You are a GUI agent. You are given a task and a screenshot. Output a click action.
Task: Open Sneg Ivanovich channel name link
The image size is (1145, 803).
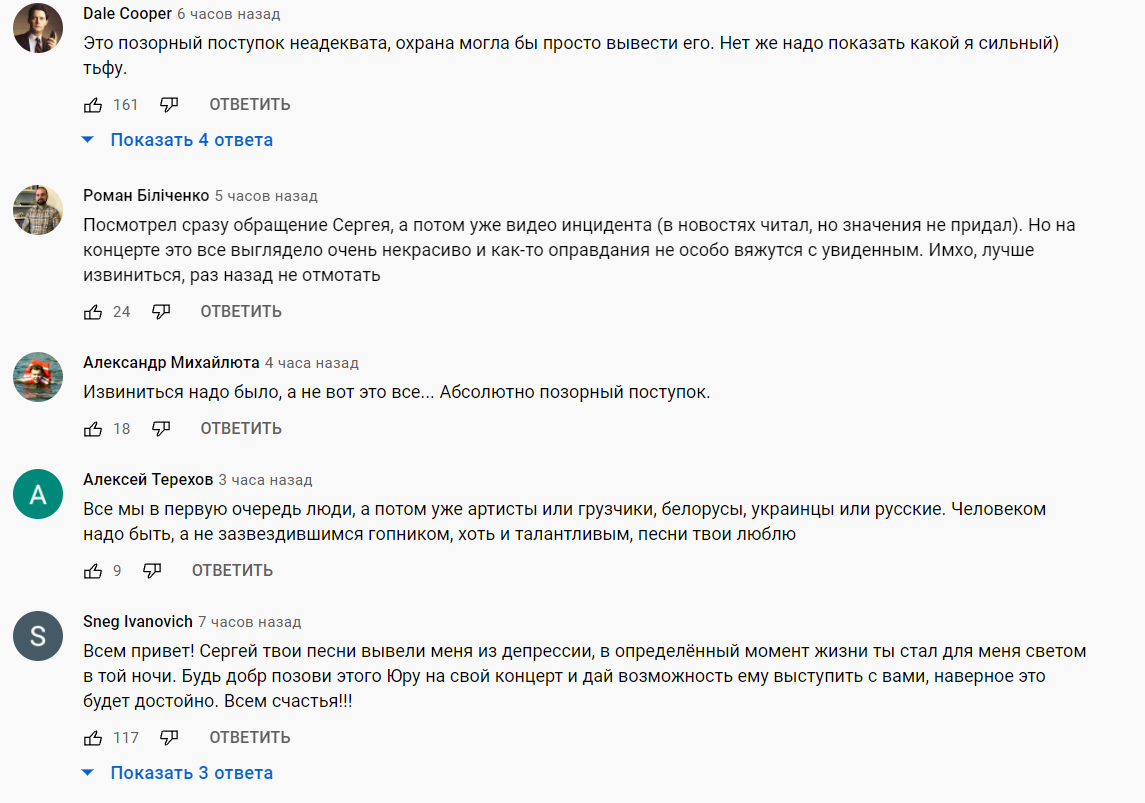click(138, 622)
